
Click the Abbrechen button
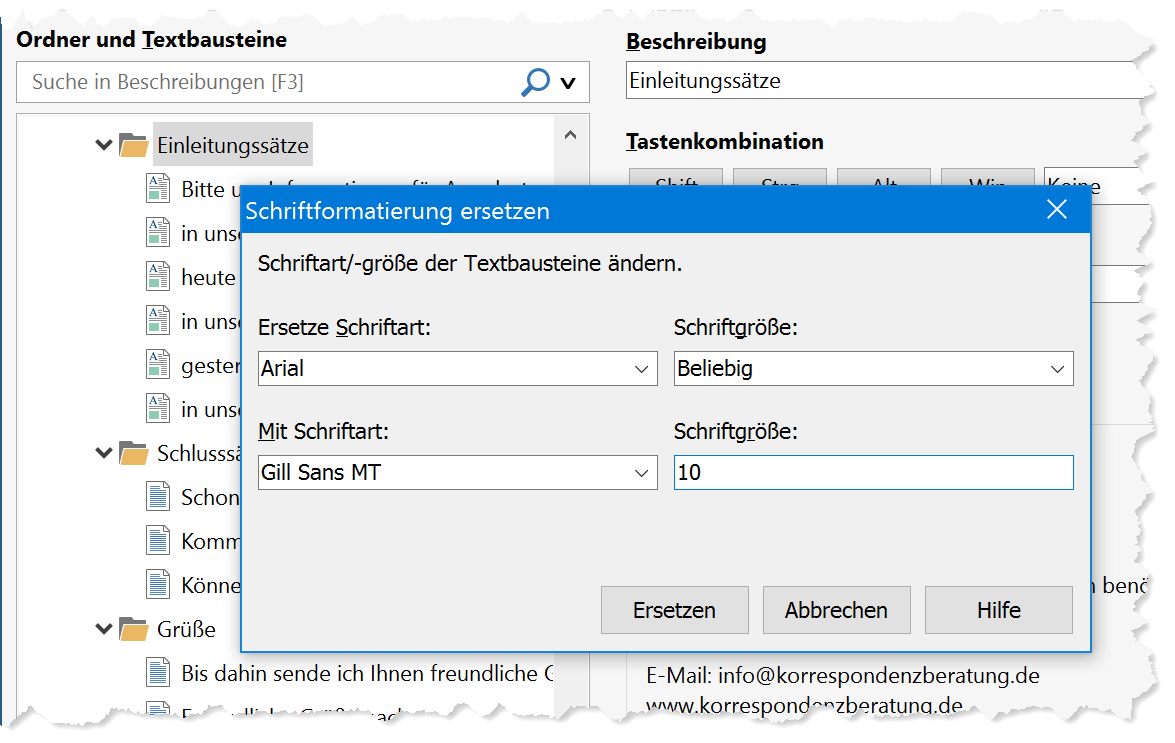836,610
